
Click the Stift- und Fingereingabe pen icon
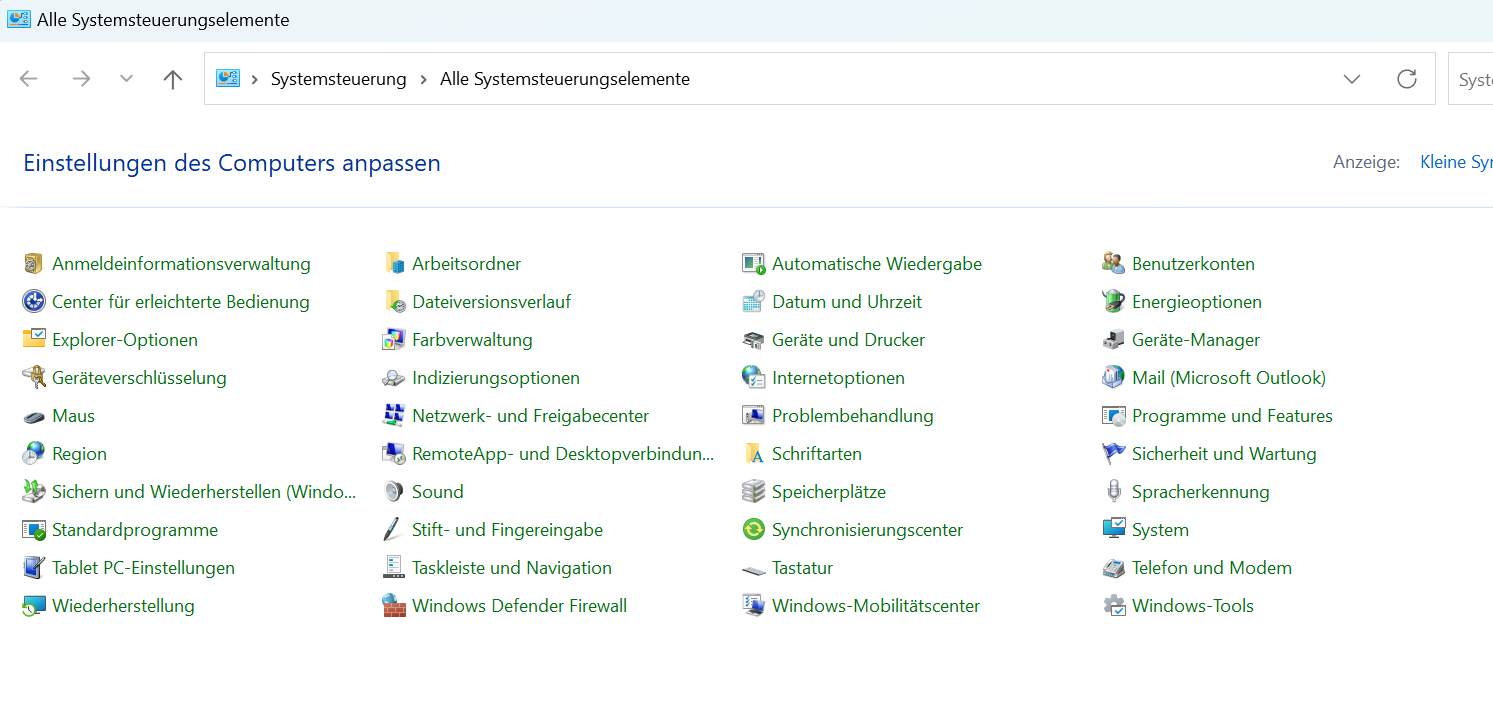pos(394,530)
